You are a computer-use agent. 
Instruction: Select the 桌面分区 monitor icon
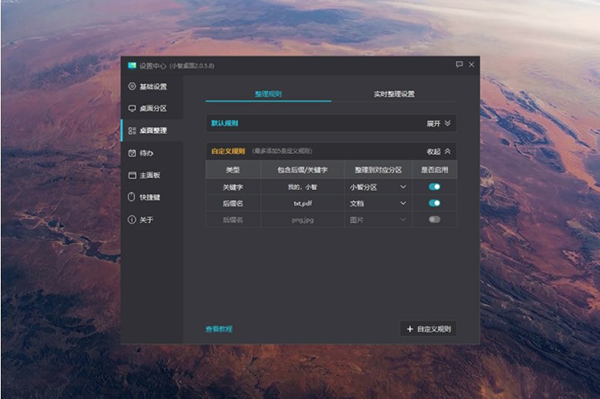coord(132,108)
